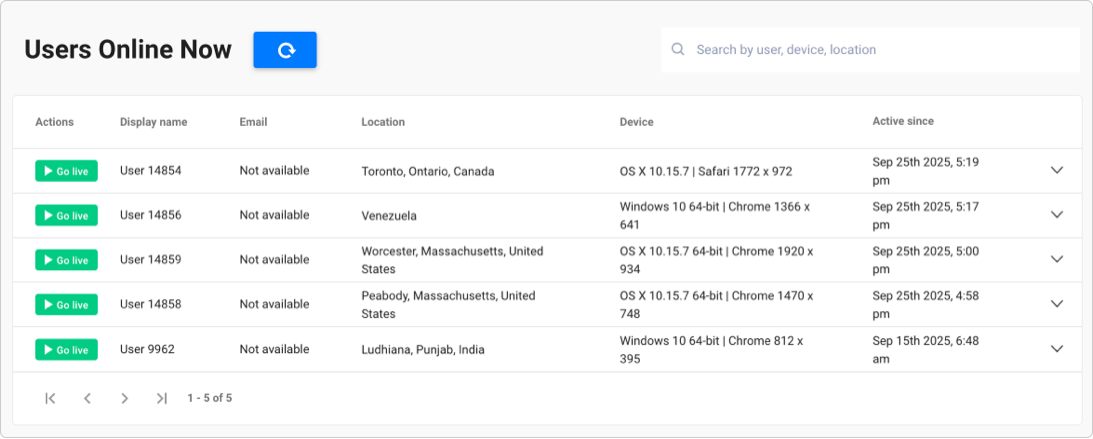The image size is (1093, 439).
Task: Click the blue refresh button
Action: coord(284,50)
